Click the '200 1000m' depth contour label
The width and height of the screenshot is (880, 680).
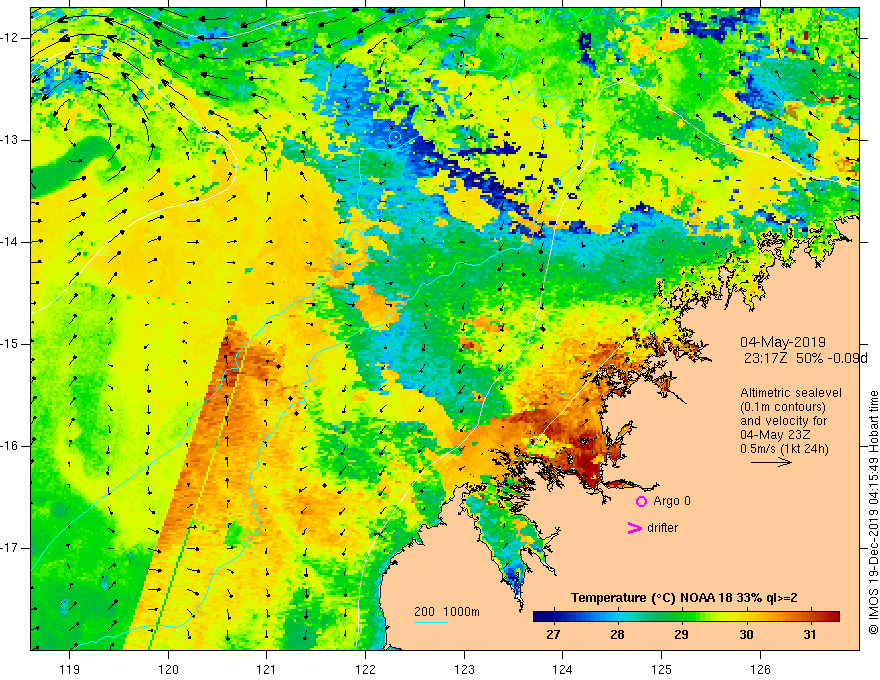tap(447, 612)
